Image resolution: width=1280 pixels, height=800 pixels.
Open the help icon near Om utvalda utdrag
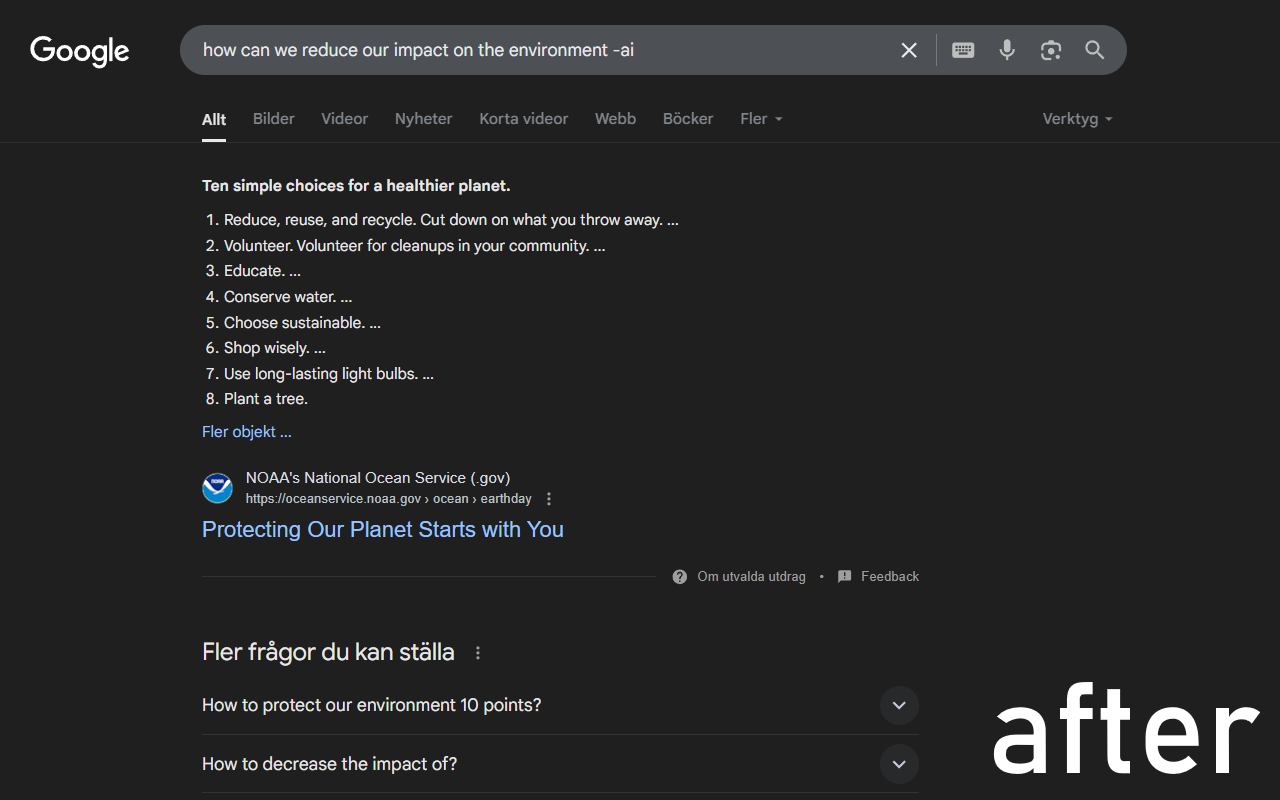pyautogui.click(x=679, y=576)
